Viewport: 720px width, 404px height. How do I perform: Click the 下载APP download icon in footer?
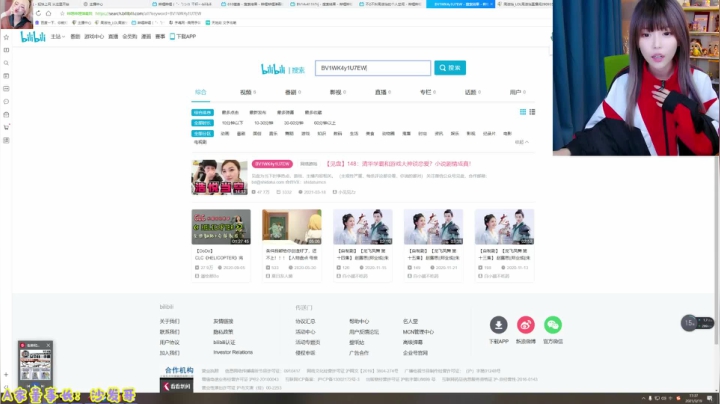[x=498, y=325]
